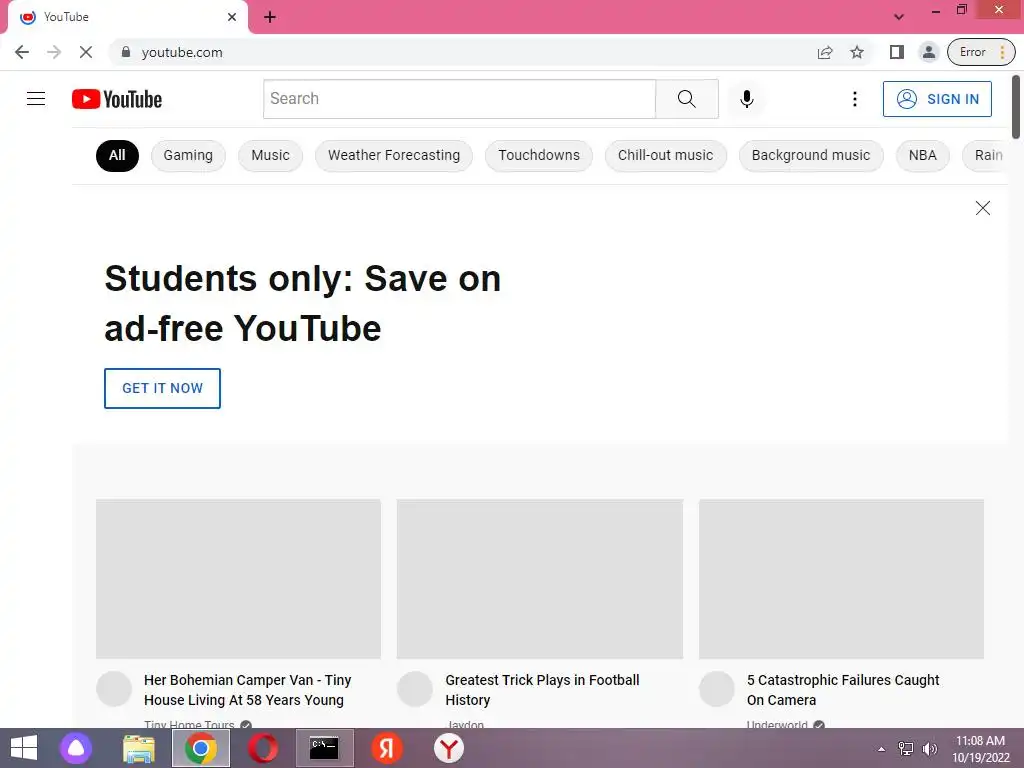Click the Chrome taskbar icon

click(x=200, y=748)
